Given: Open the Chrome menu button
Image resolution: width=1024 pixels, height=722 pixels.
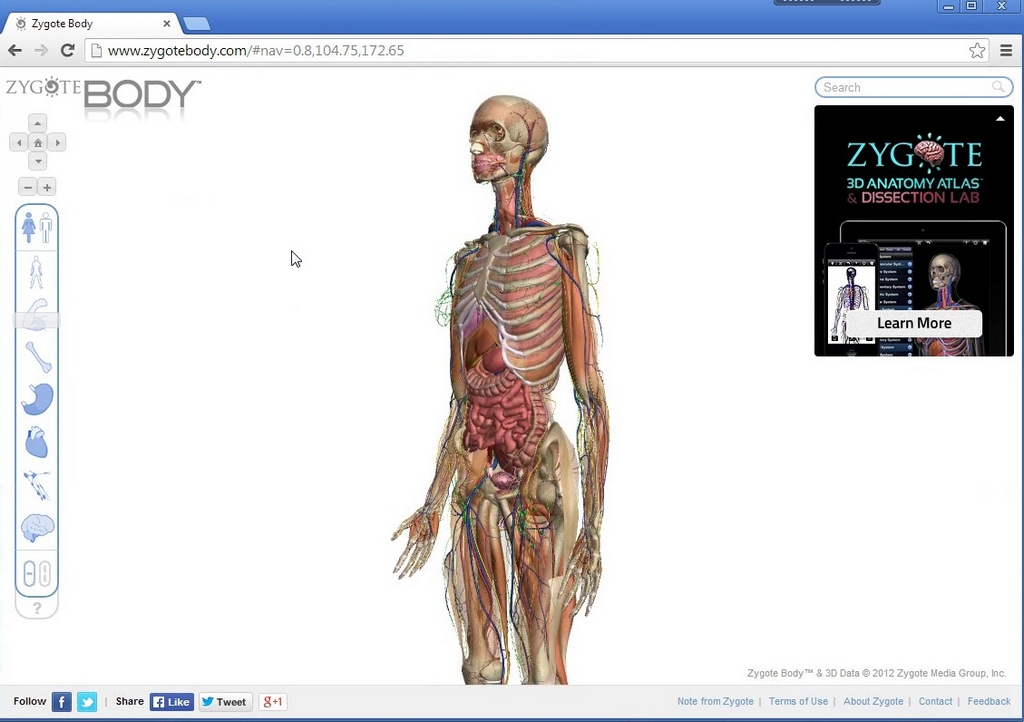Looking at the screenshot, I should (x=1006, y=50).
